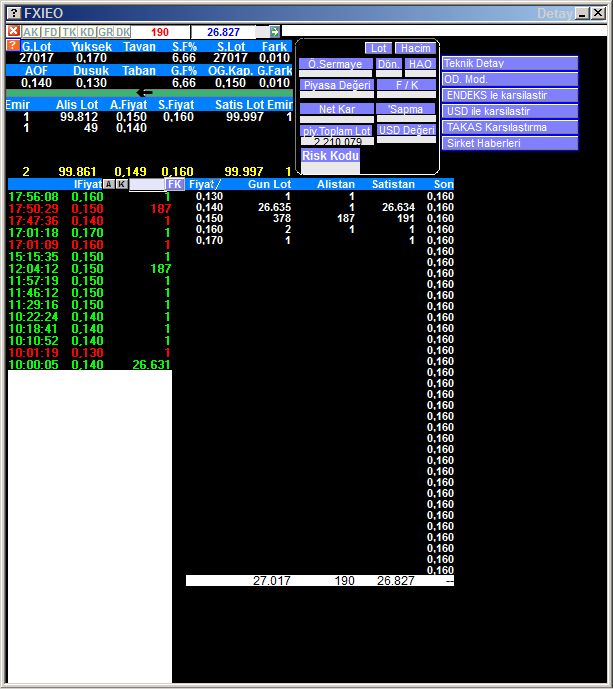Toggle the Hacim display mode
This screenshot has height=689, width=613.
(x=414, y=48)
